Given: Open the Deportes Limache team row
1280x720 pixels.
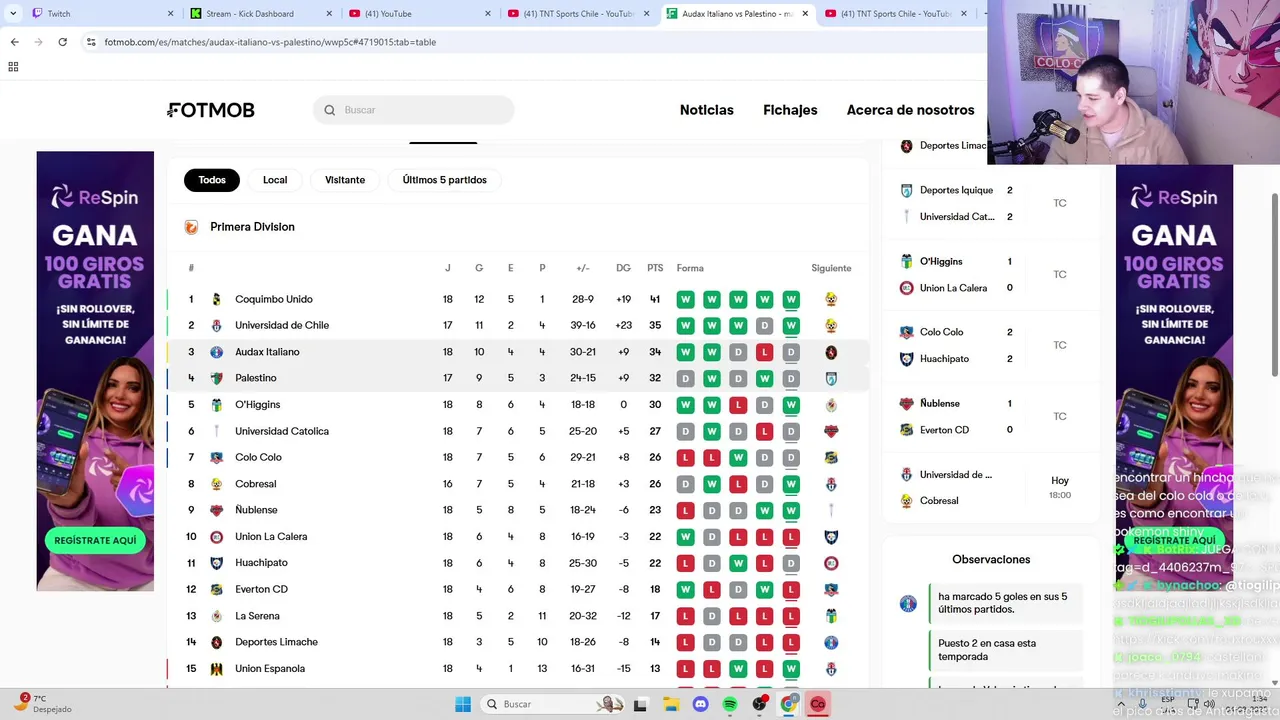Looking at the screenshot, I should point(517,642).
